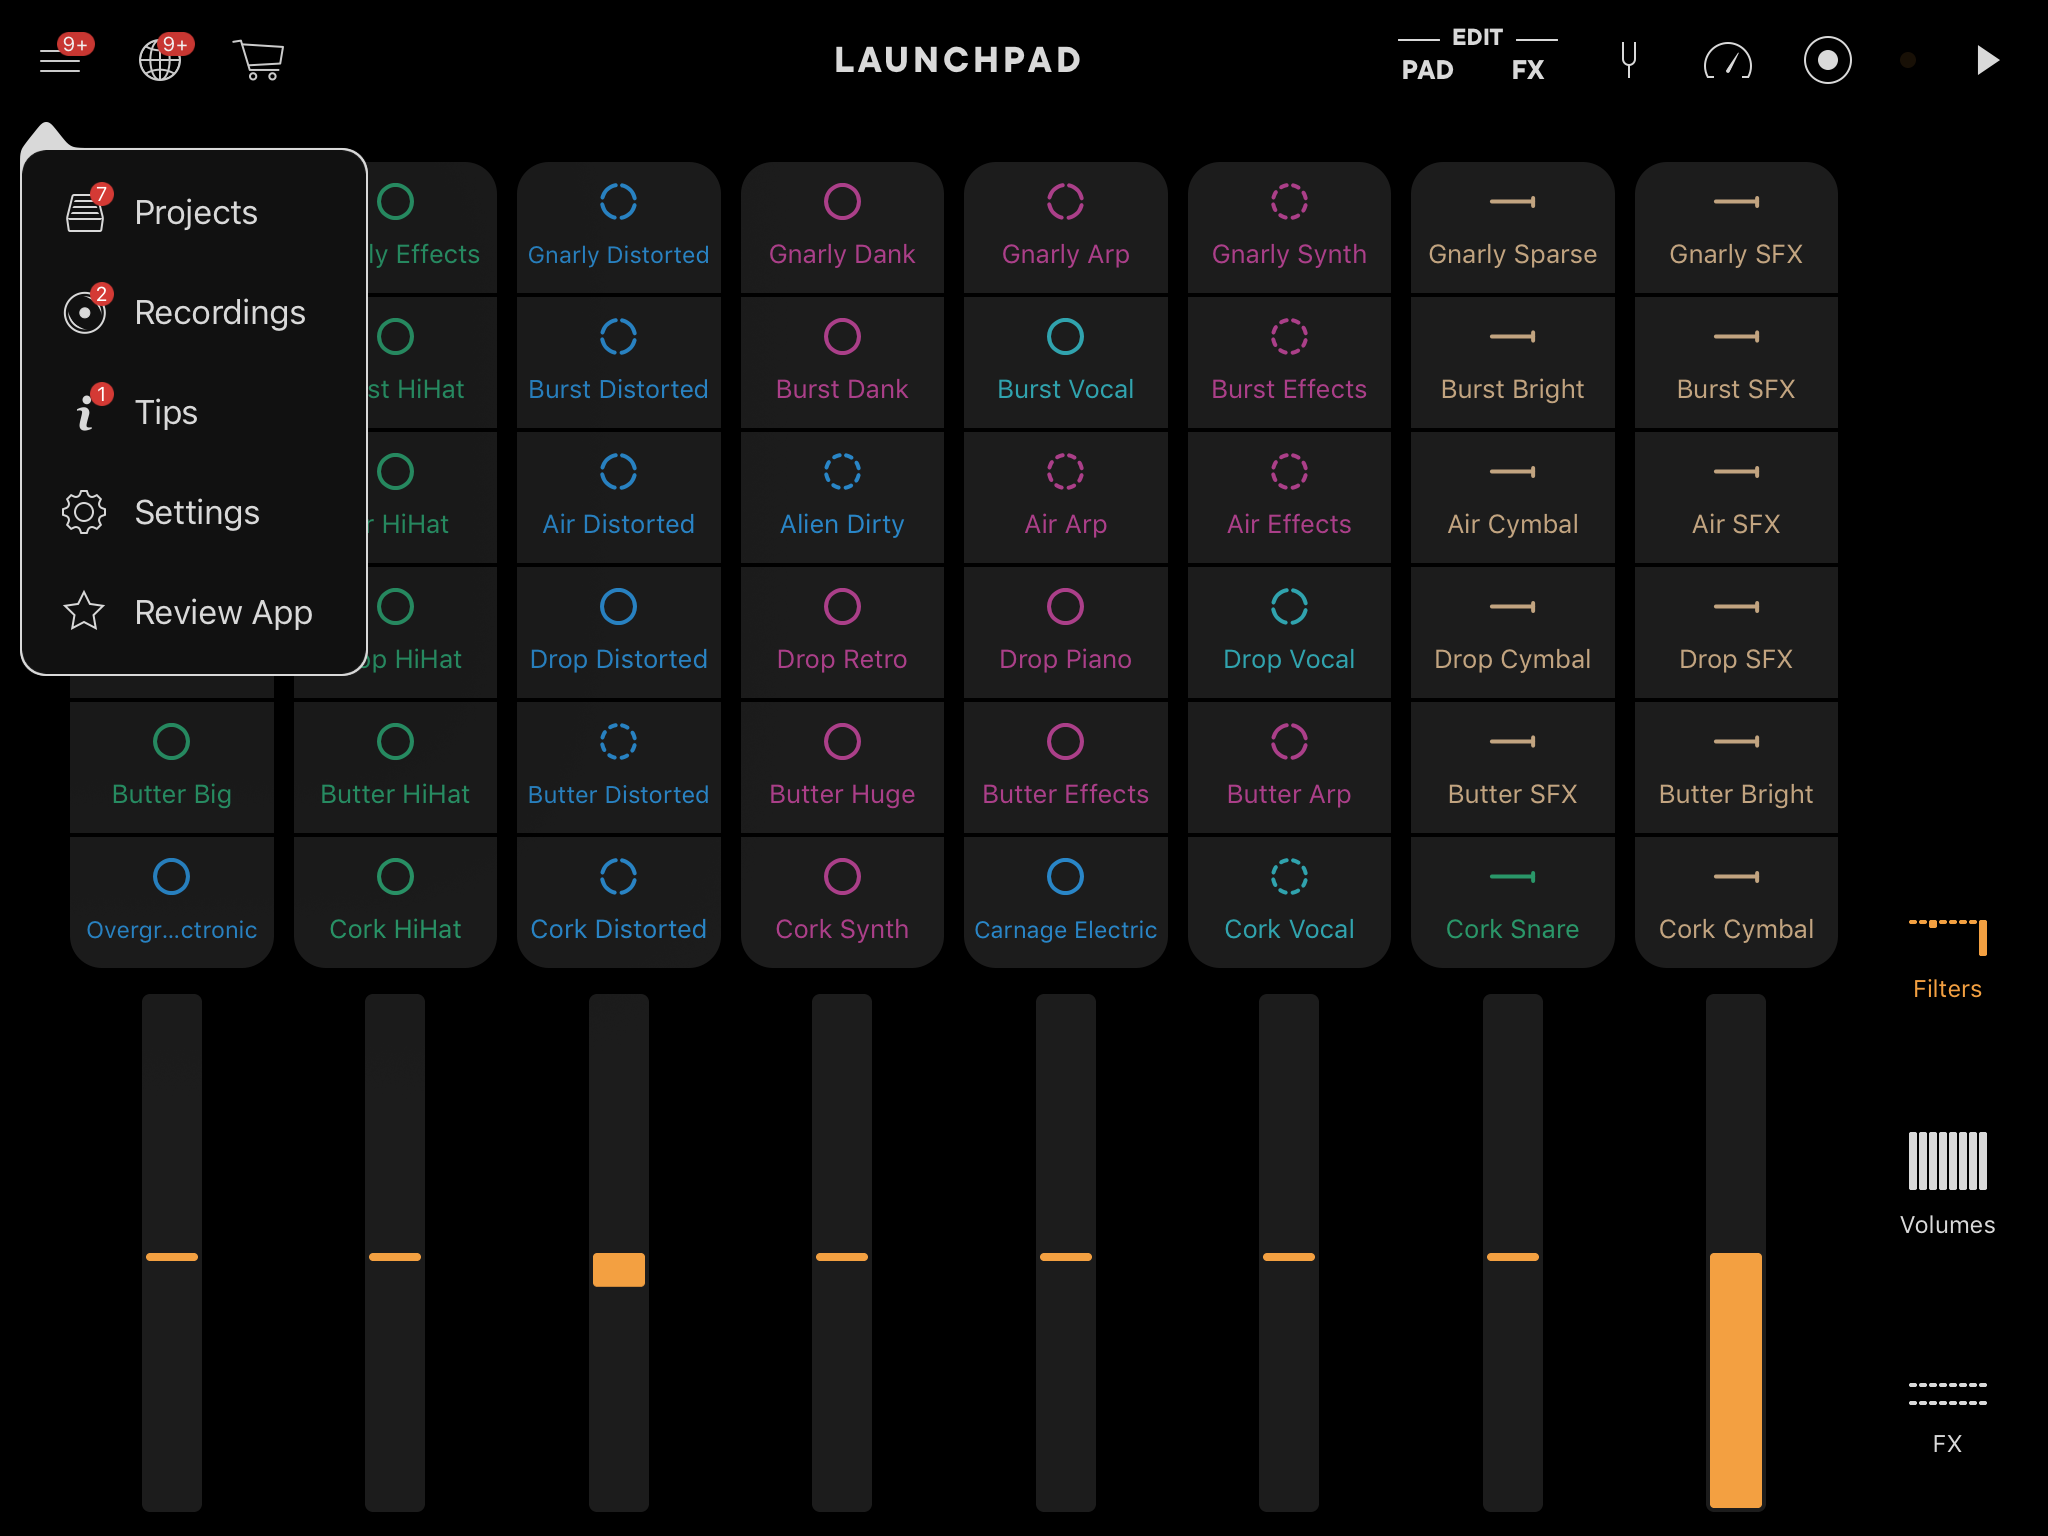Toggle the Burst Vocal pad
2048x1536 pixels.
(1065, 362)
